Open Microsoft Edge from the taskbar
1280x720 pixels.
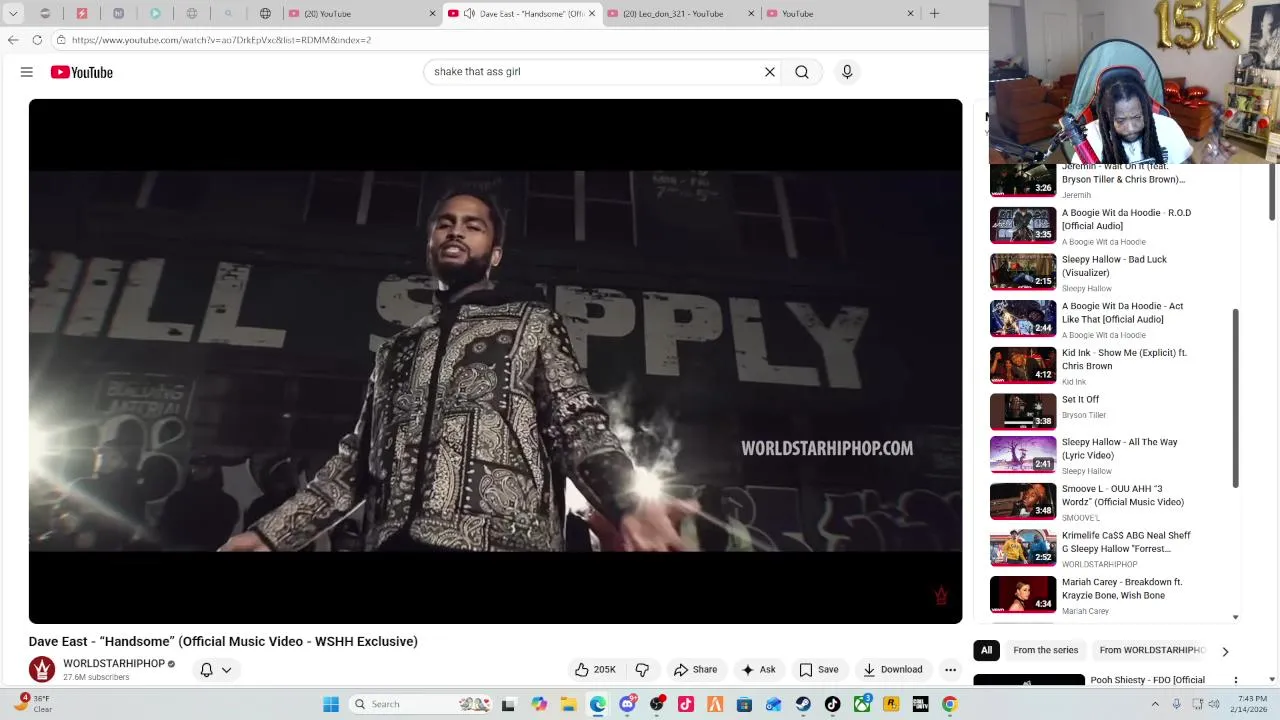tap(598, 704)
